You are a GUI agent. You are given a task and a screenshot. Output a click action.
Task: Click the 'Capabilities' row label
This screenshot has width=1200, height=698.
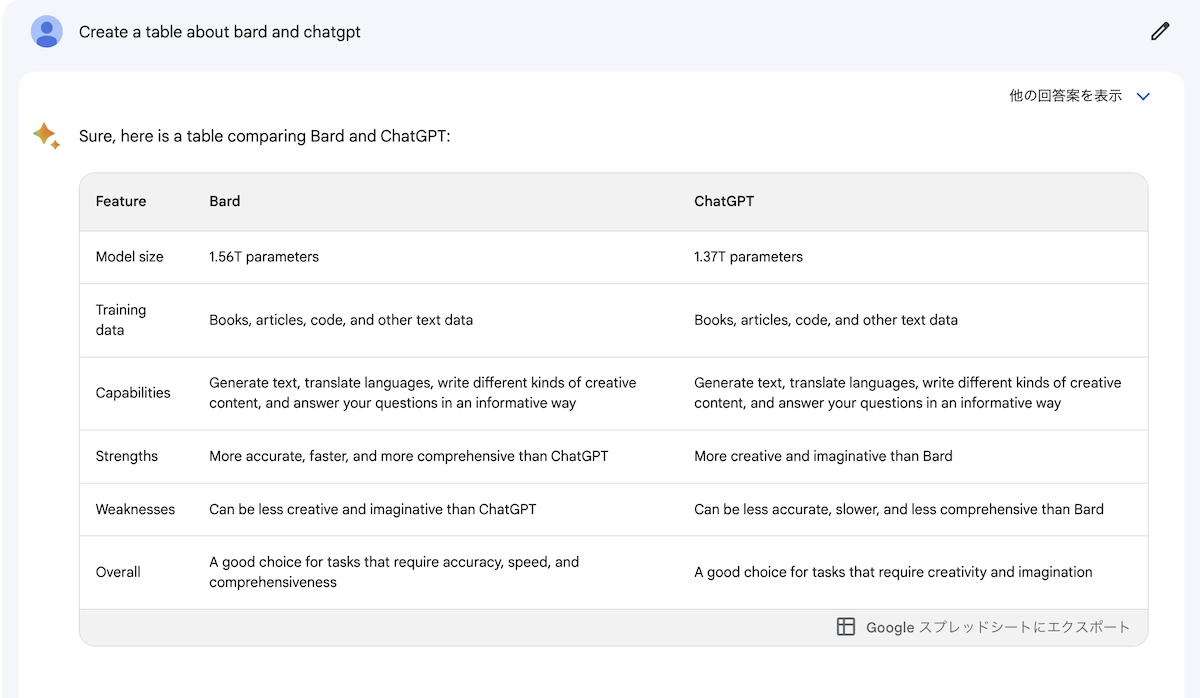click(x=133, y=393)
